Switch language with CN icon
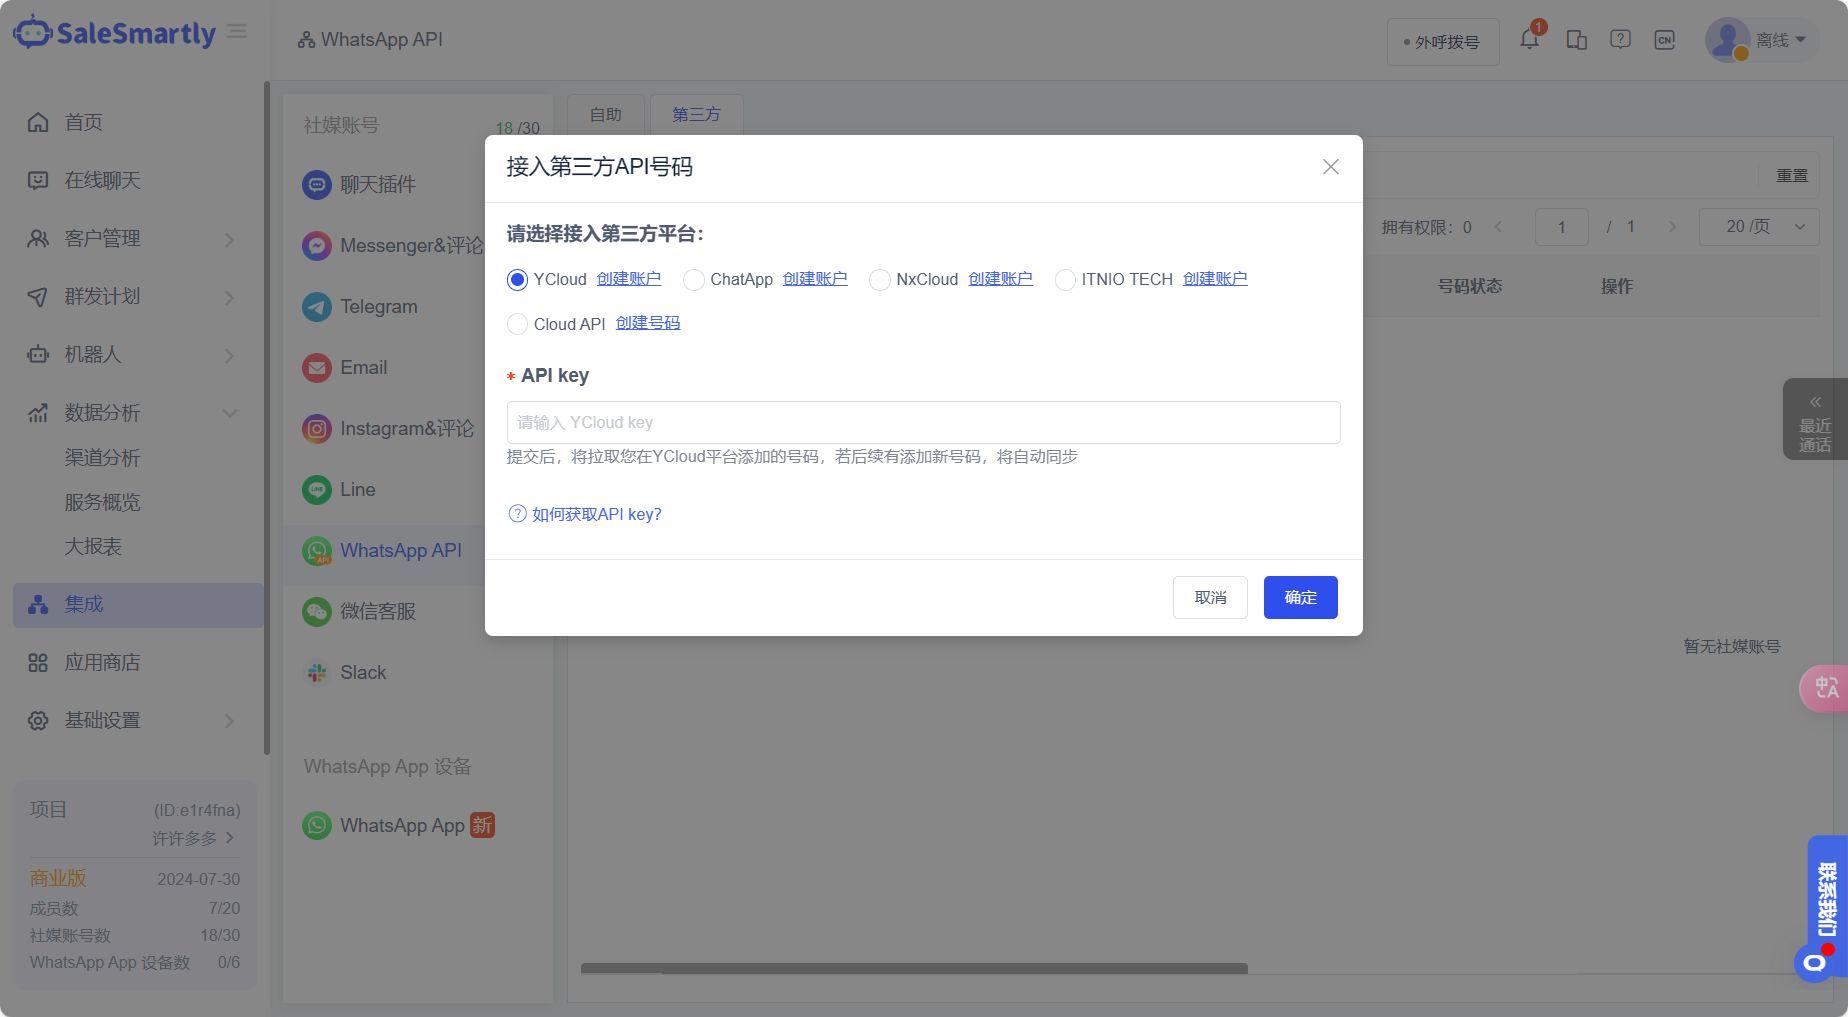 1664,40
